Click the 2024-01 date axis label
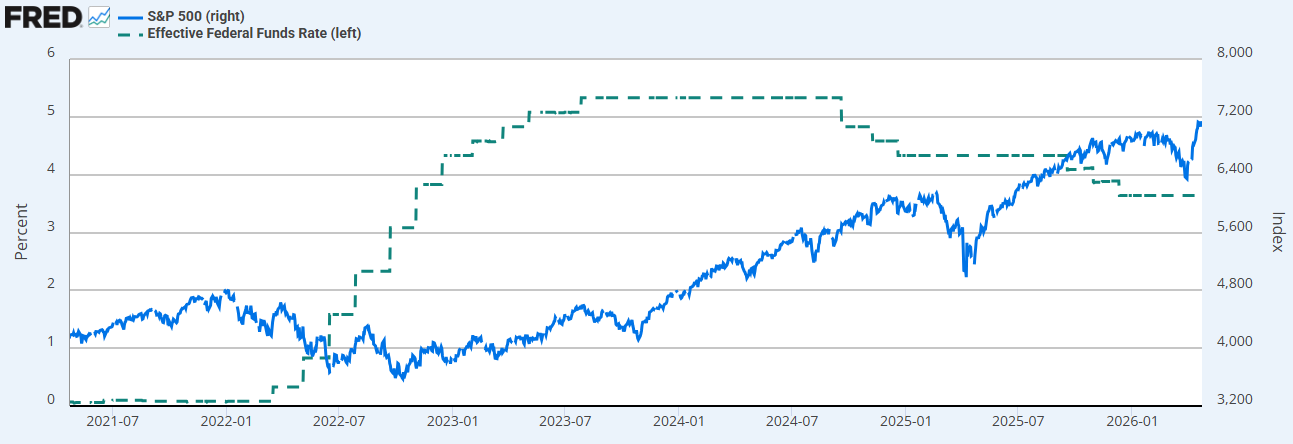 (x=678, y=421)
